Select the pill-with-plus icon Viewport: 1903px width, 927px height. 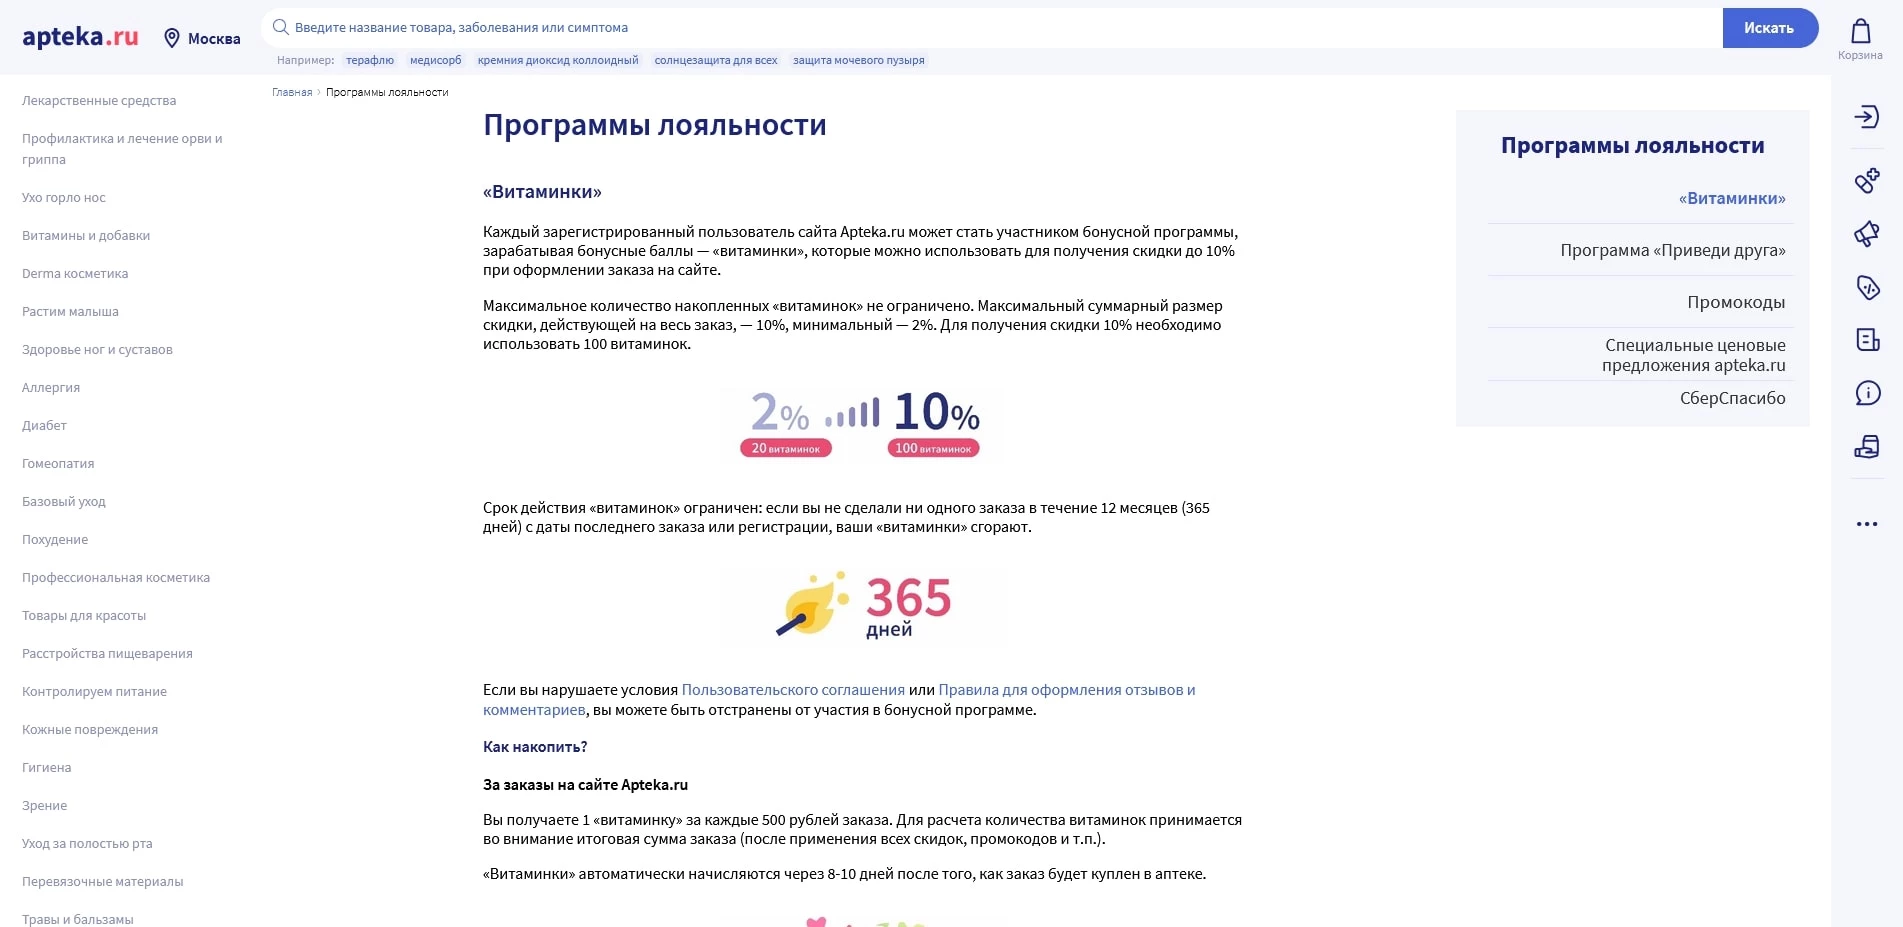(1866, 179)
